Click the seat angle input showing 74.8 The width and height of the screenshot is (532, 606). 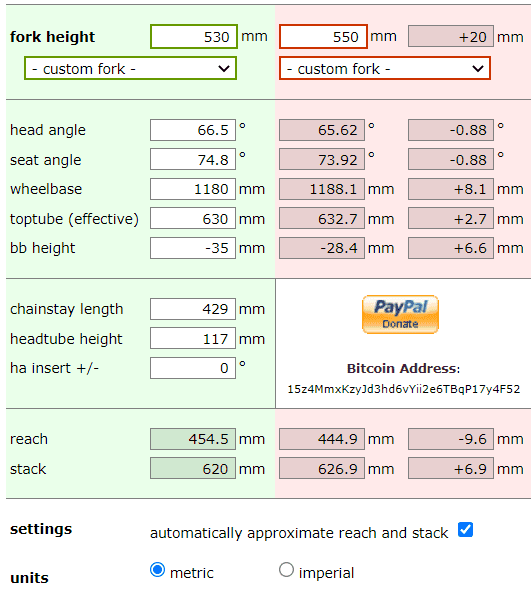(x=193, y=159)
